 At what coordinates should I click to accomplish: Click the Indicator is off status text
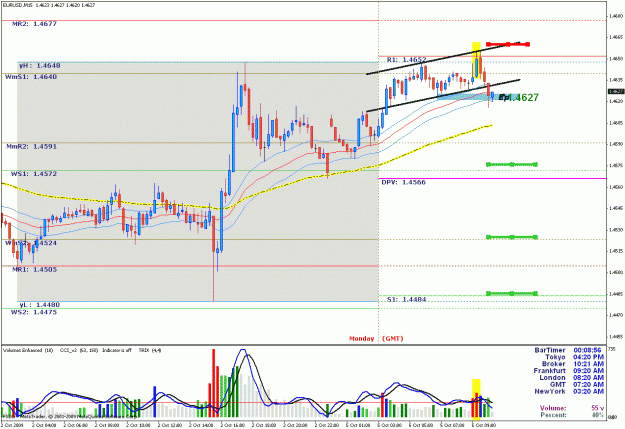point(117,350)
